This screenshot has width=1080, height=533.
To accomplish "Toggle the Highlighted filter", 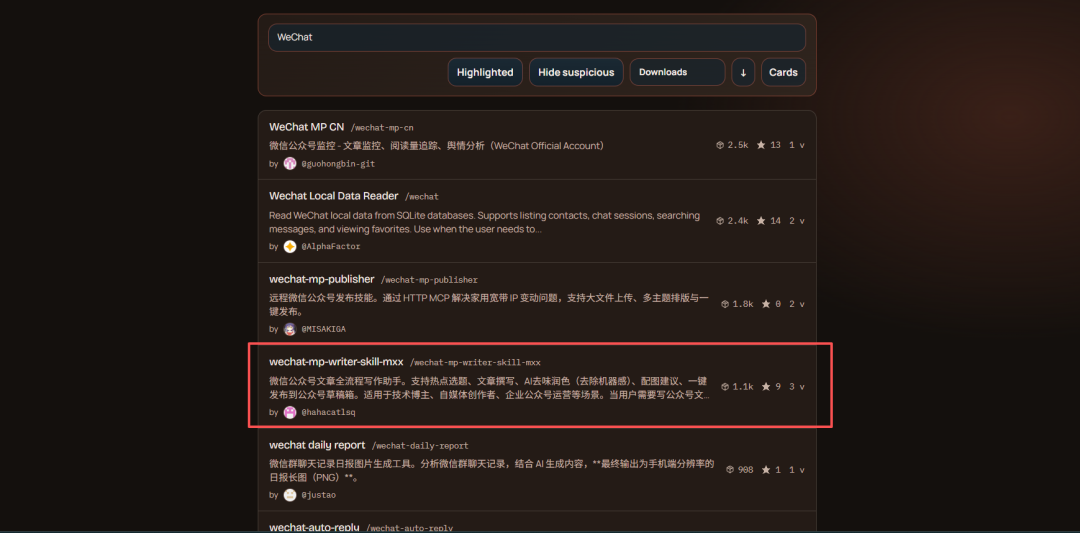I will tap(485, 72).
